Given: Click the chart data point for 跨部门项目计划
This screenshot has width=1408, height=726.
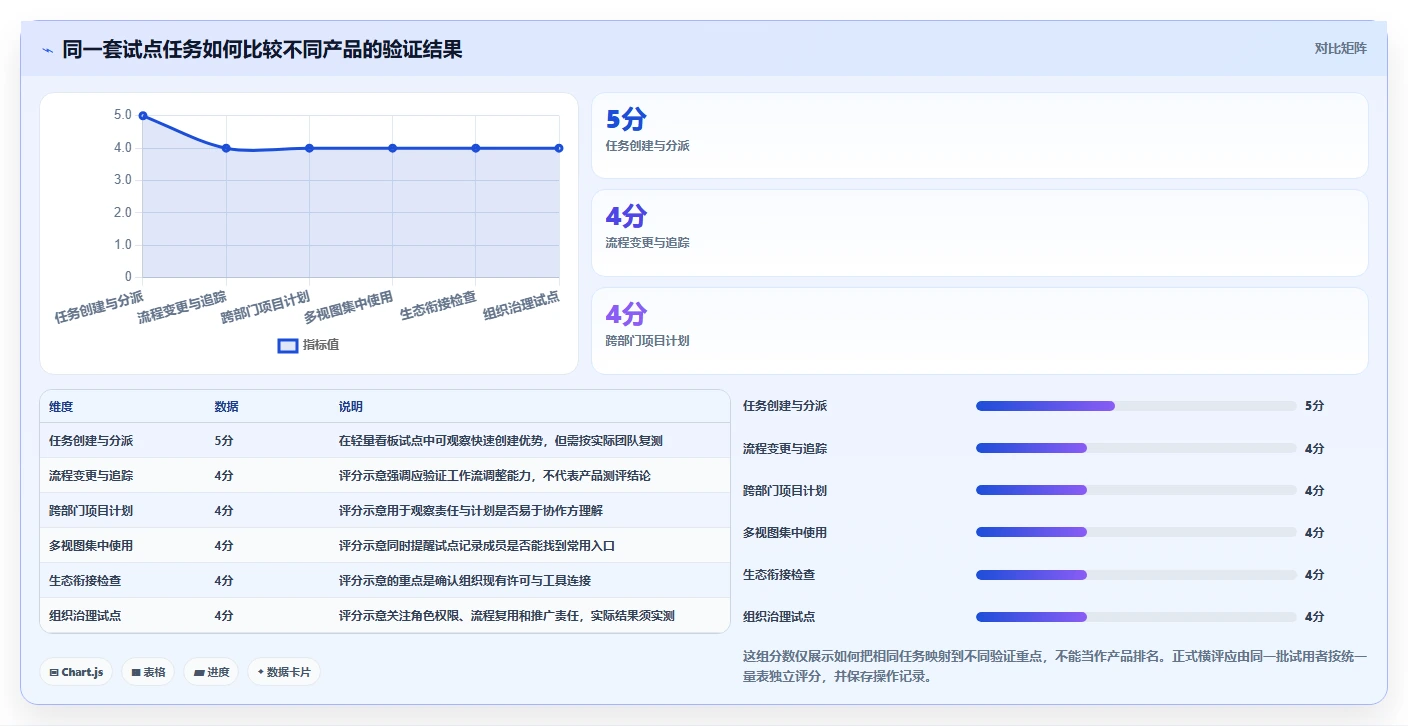Looking at the screenshot, I should [x=309, y=148].
